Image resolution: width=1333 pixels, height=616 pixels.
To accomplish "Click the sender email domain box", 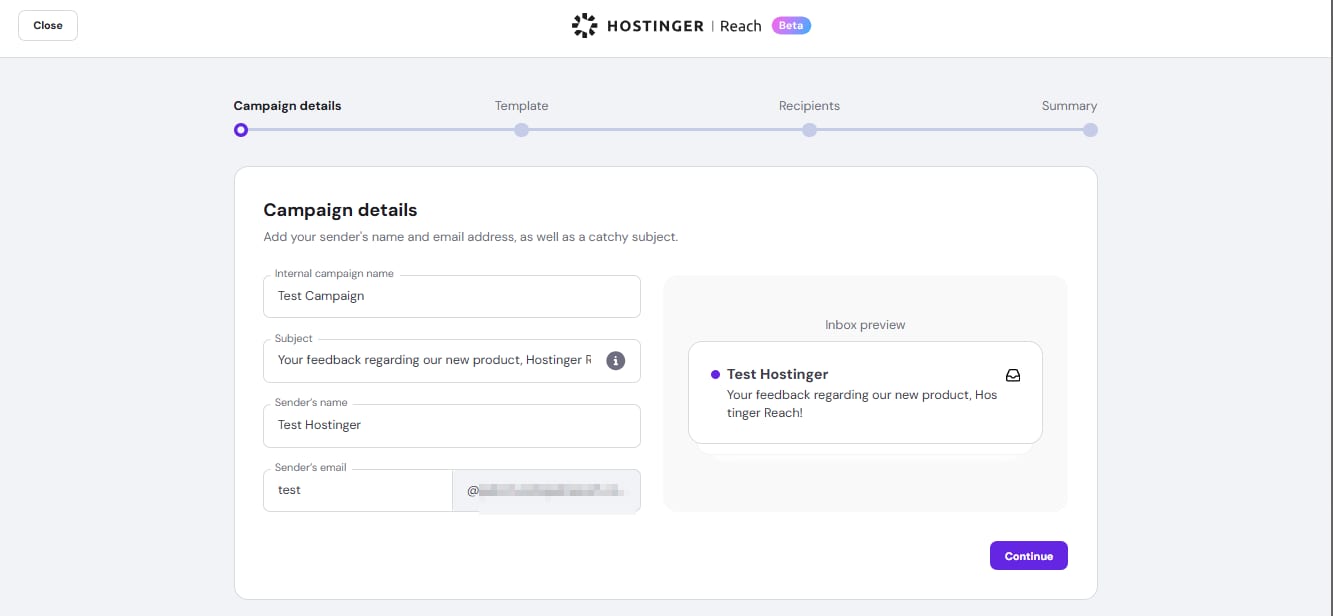I will [546, 491].
